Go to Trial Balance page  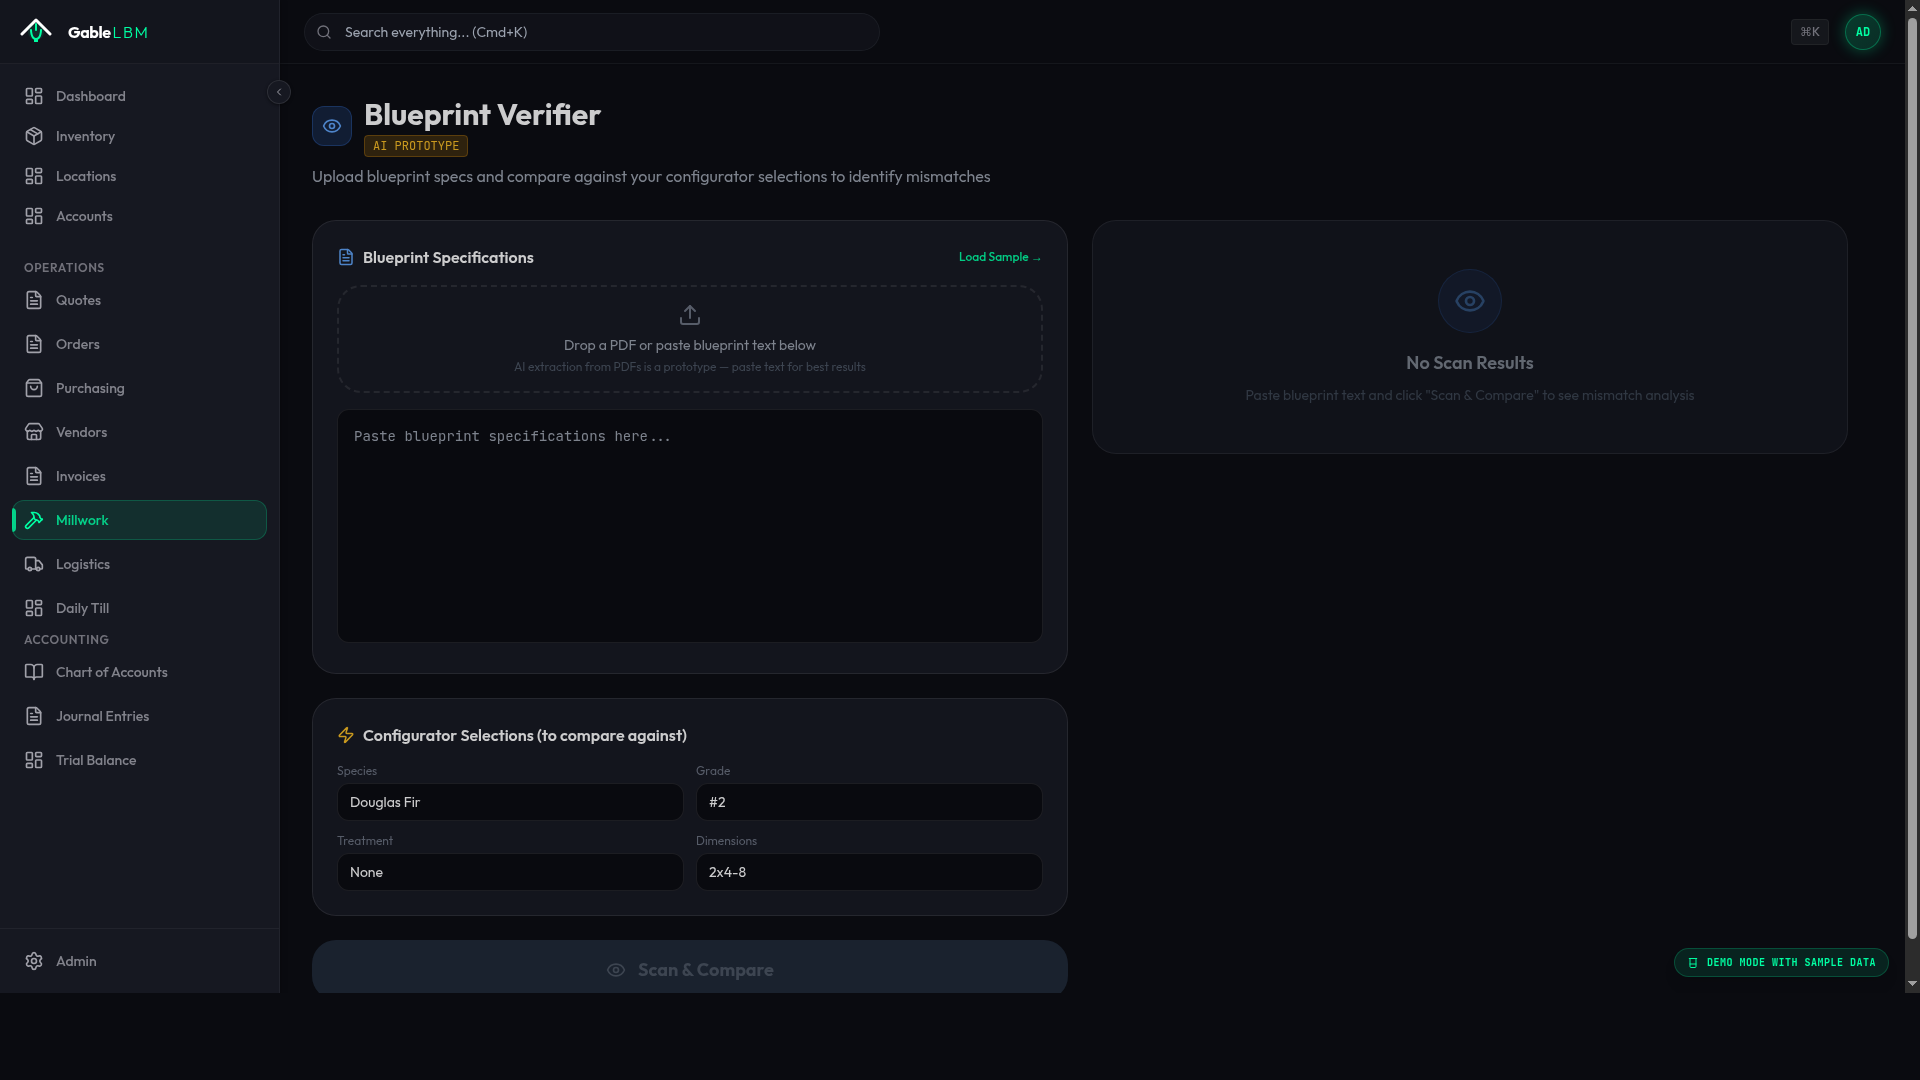(x=95, y=760)
